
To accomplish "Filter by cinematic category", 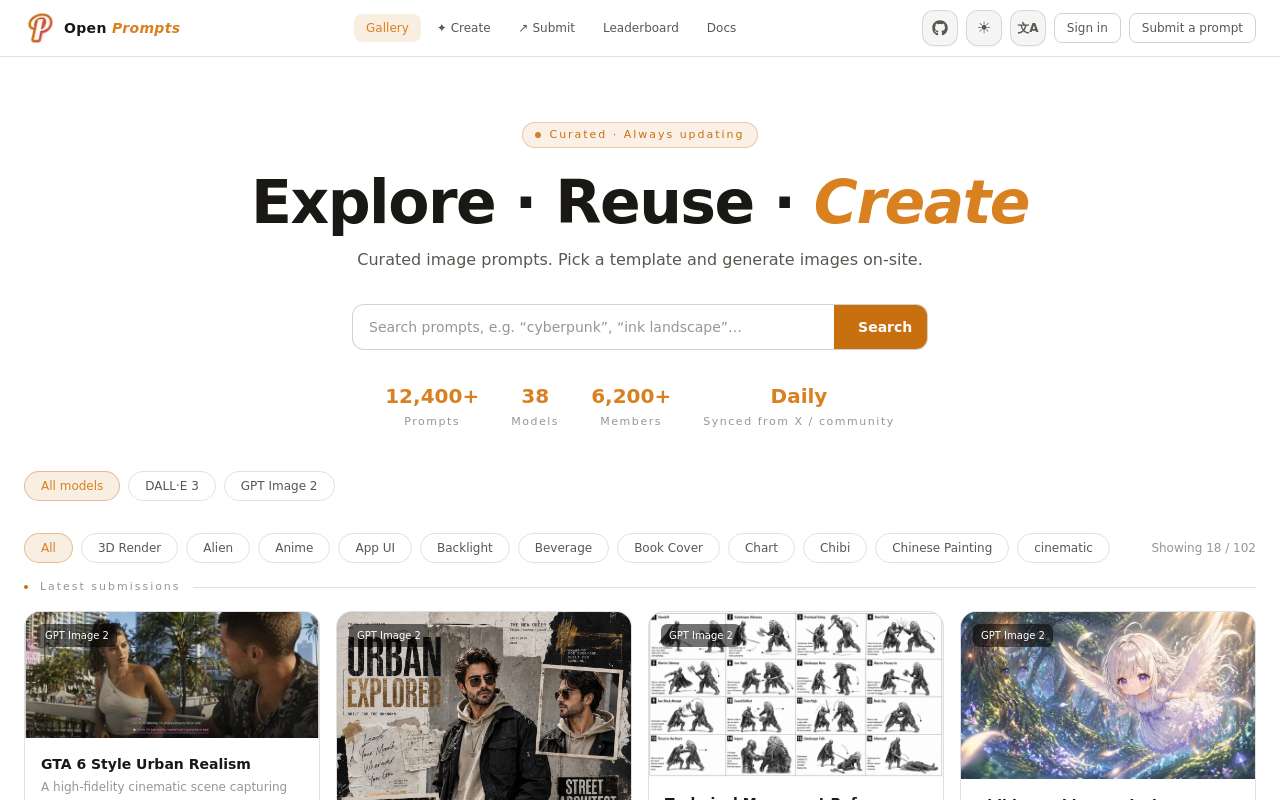I will tap(1063, 548).
